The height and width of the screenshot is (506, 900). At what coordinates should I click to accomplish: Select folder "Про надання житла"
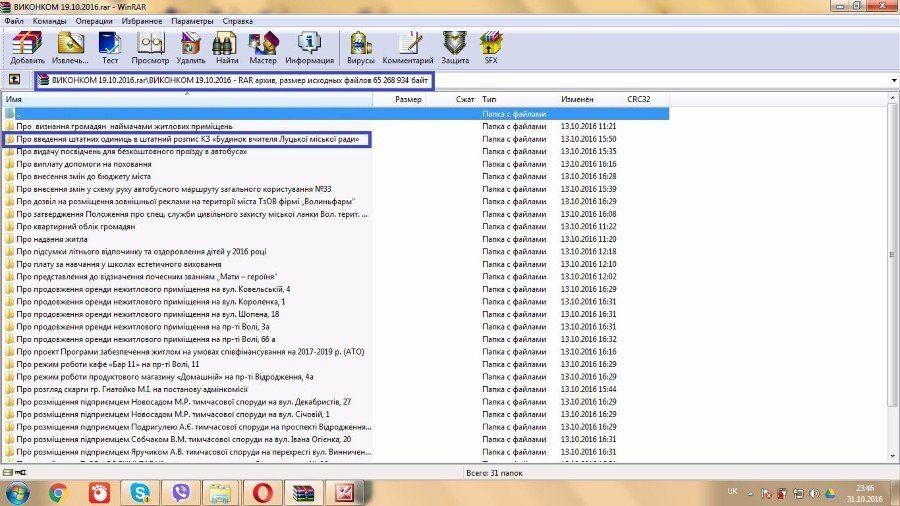[53, 239]
